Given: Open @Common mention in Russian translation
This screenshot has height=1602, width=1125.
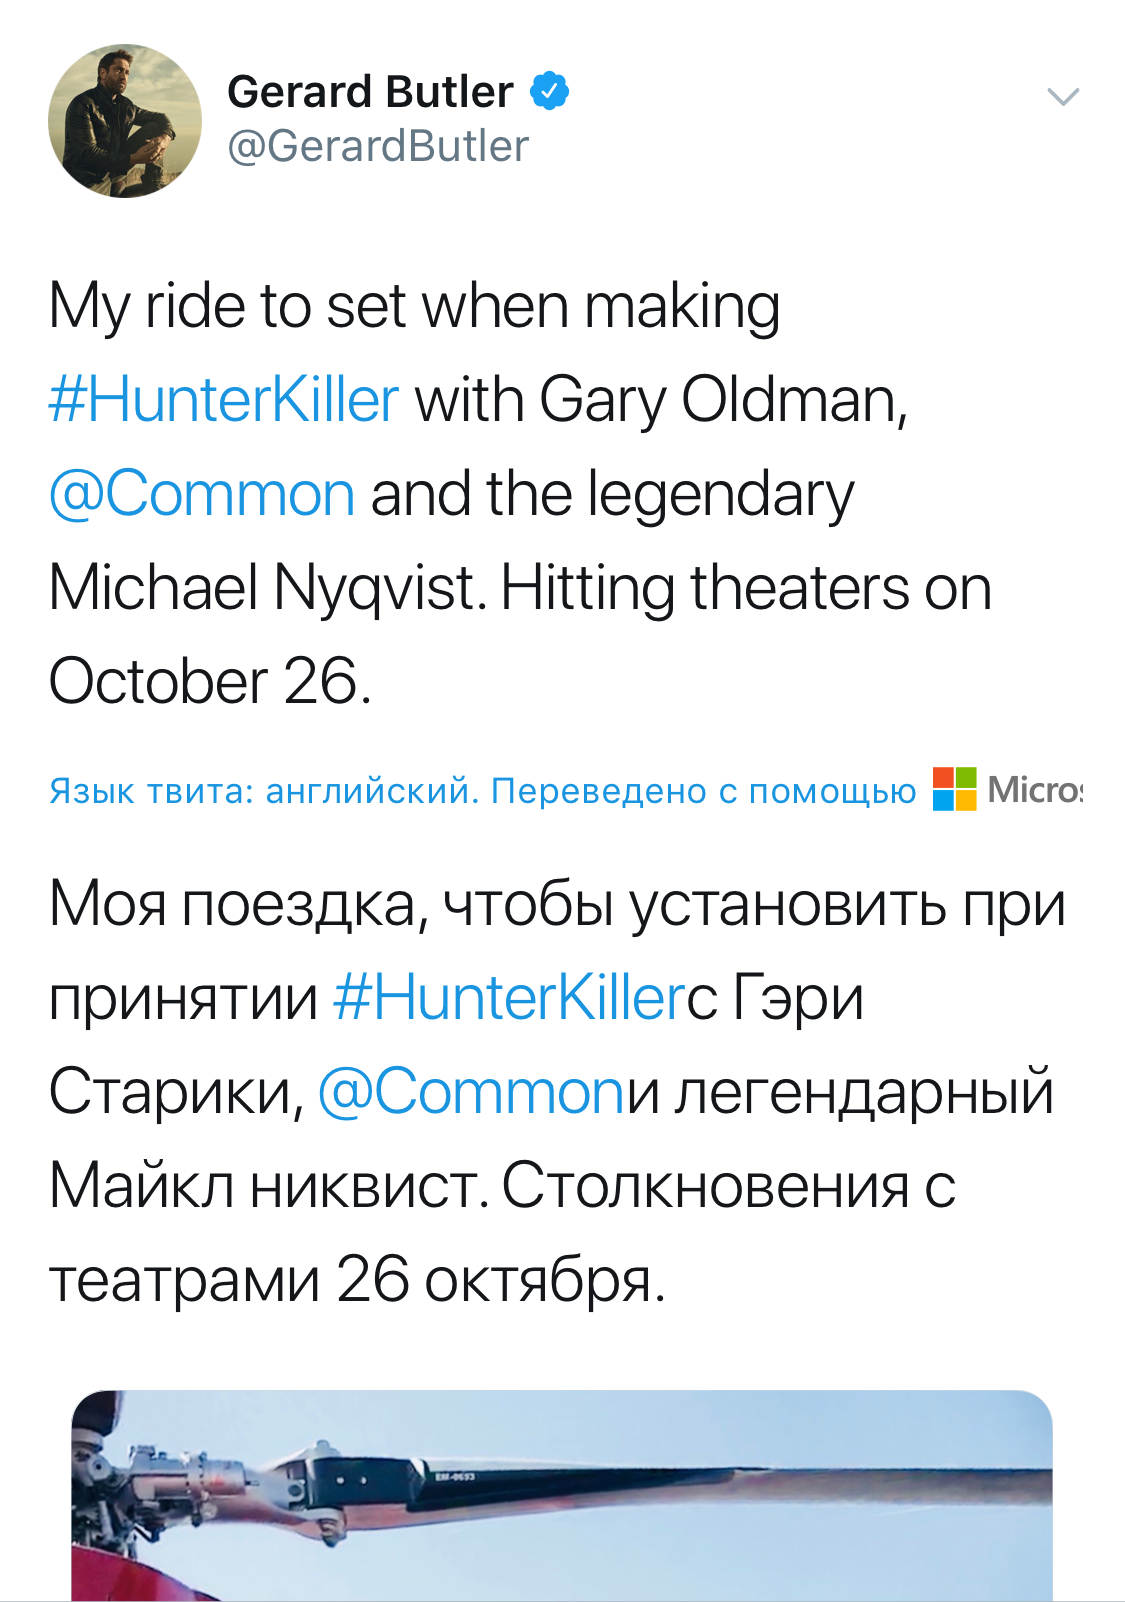Looking at the screenshot, I should pyautogui.click(x=470, y=1091).
